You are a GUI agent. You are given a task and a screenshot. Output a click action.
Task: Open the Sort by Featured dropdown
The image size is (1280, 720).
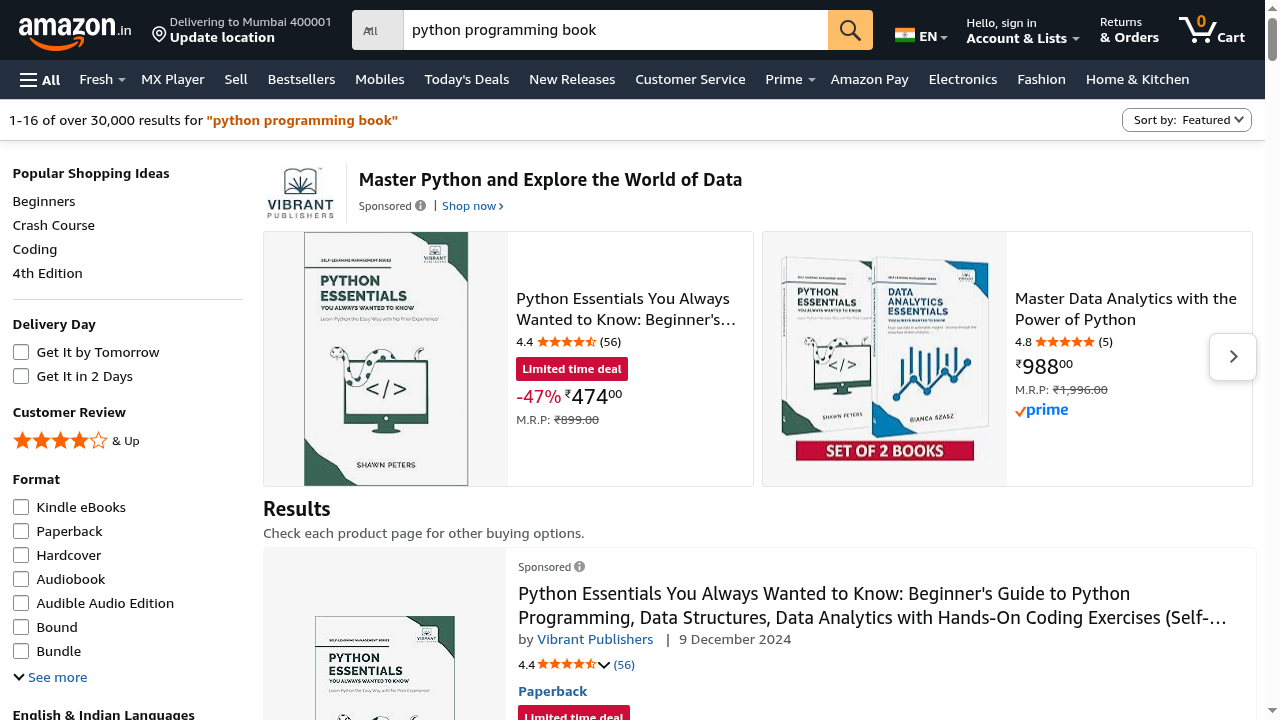point(1187,120)
